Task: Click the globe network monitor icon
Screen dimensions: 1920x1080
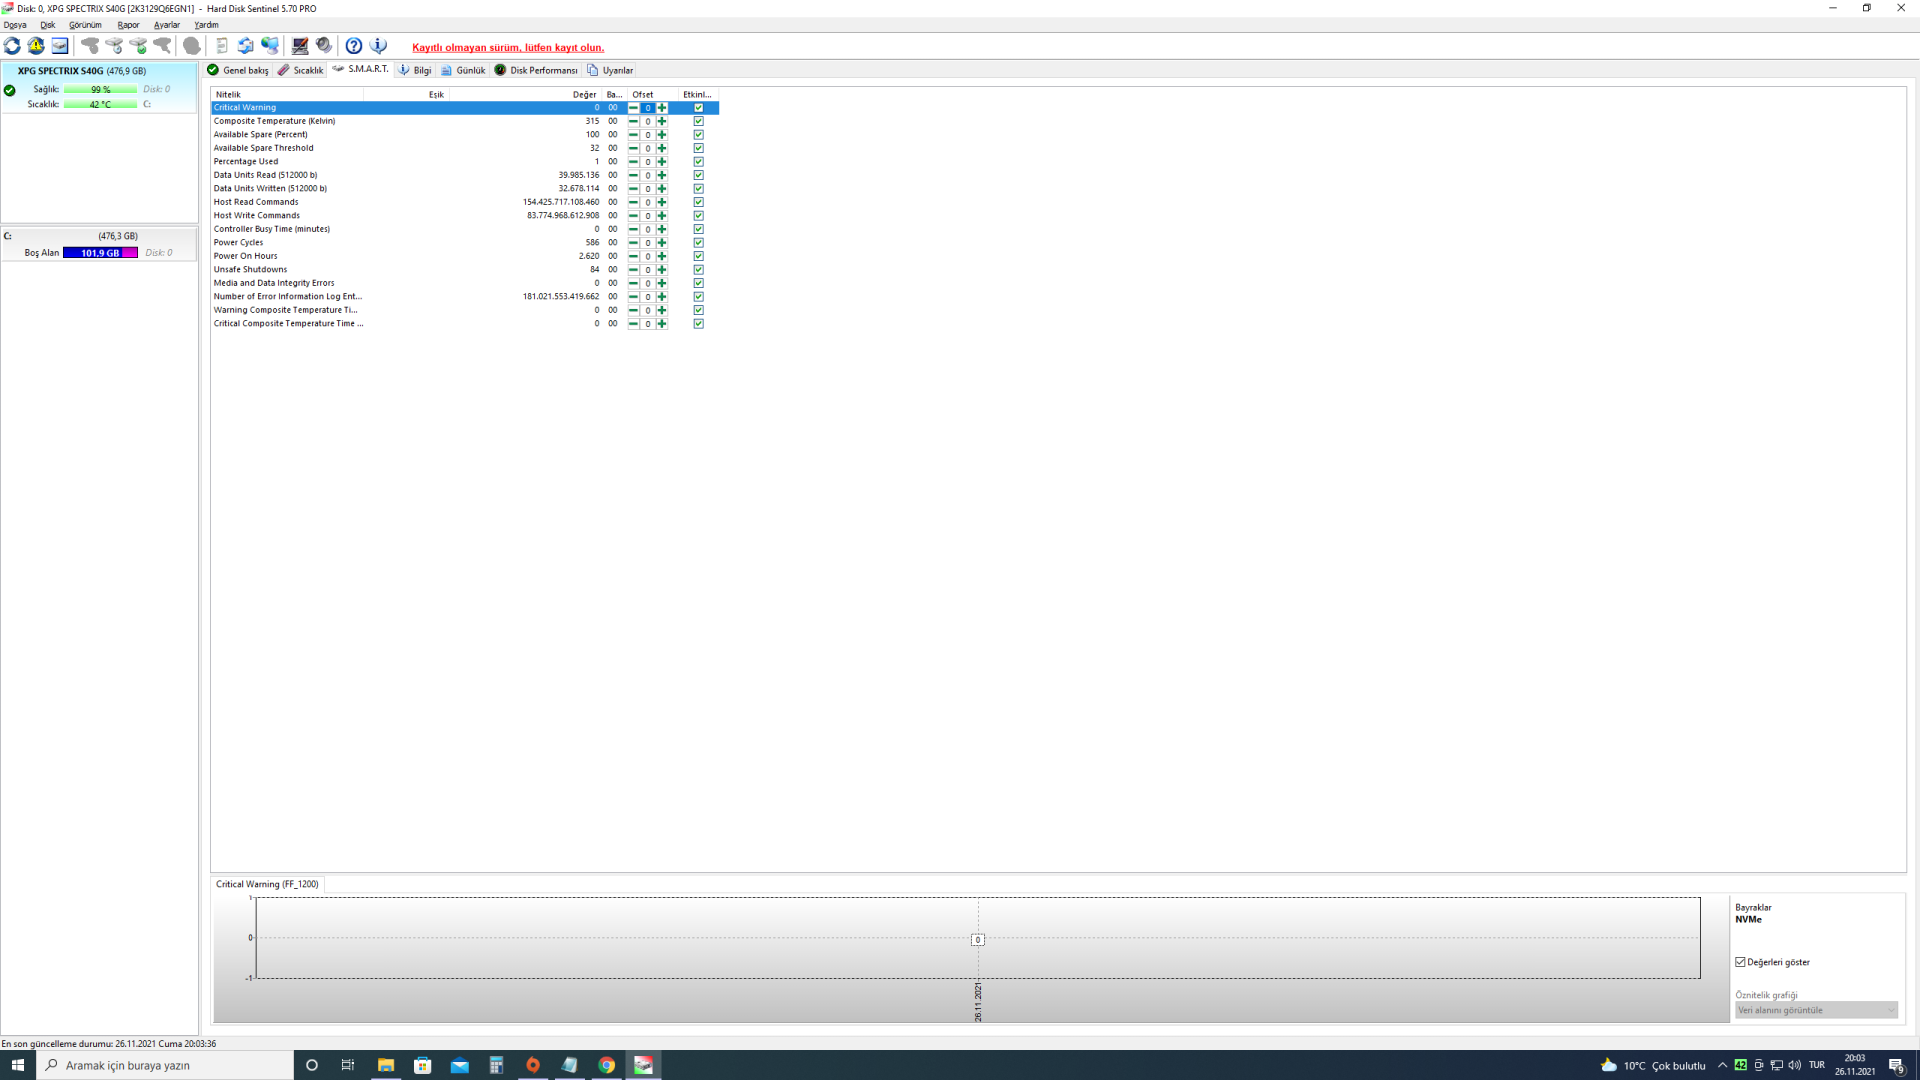Action: click(270, 46)
